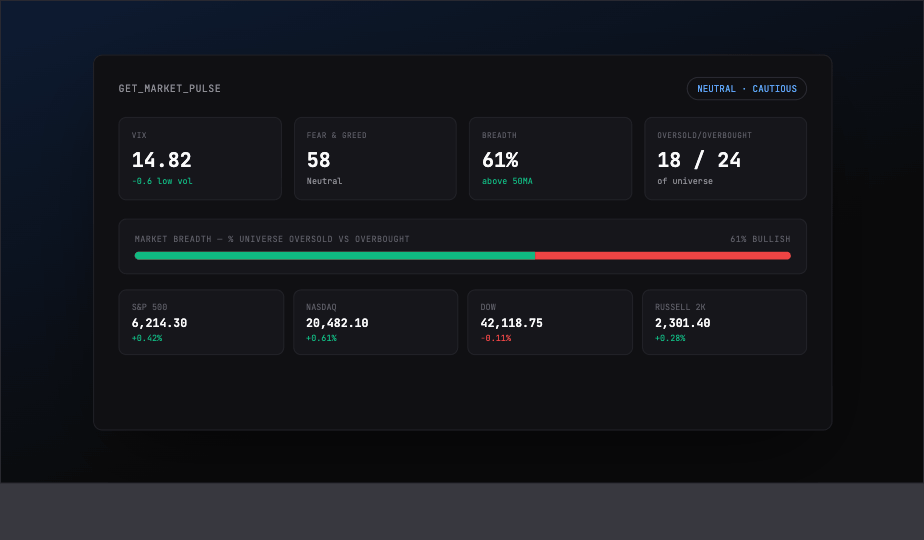This screenshot has width=924, height=540.
Task: Open the Oversold/Overbought 18 / 24 card
Action: click(725, 159)
